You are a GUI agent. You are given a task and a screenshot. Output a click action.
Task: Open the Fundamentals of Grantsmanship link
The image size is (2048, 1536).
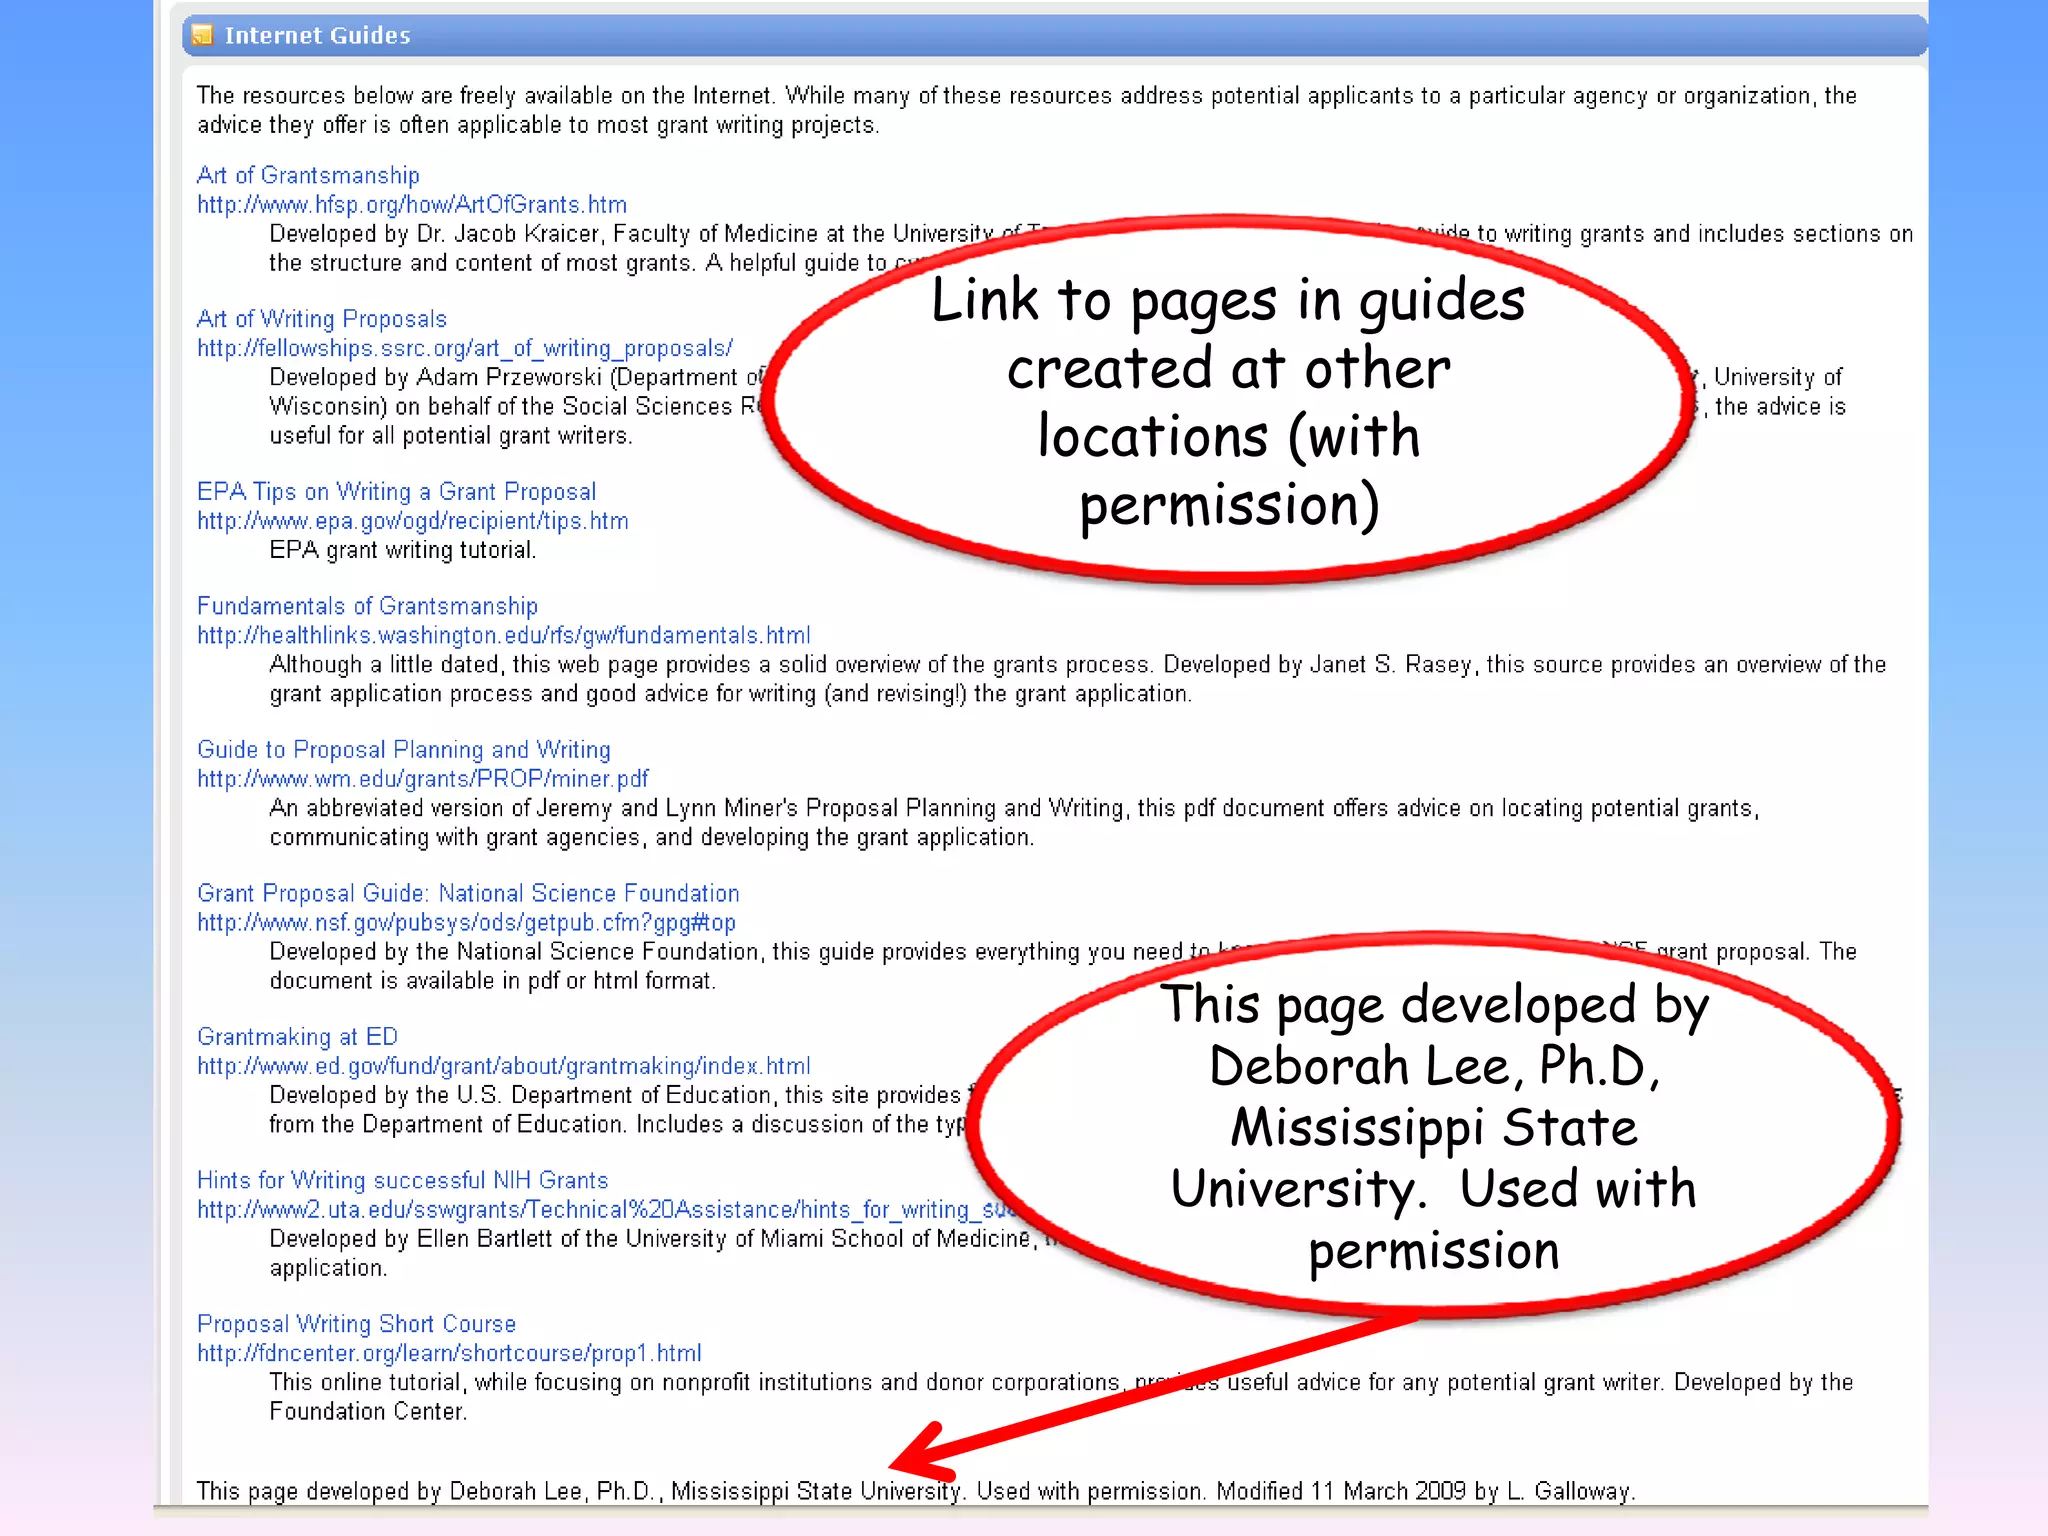tap(367, 606)
